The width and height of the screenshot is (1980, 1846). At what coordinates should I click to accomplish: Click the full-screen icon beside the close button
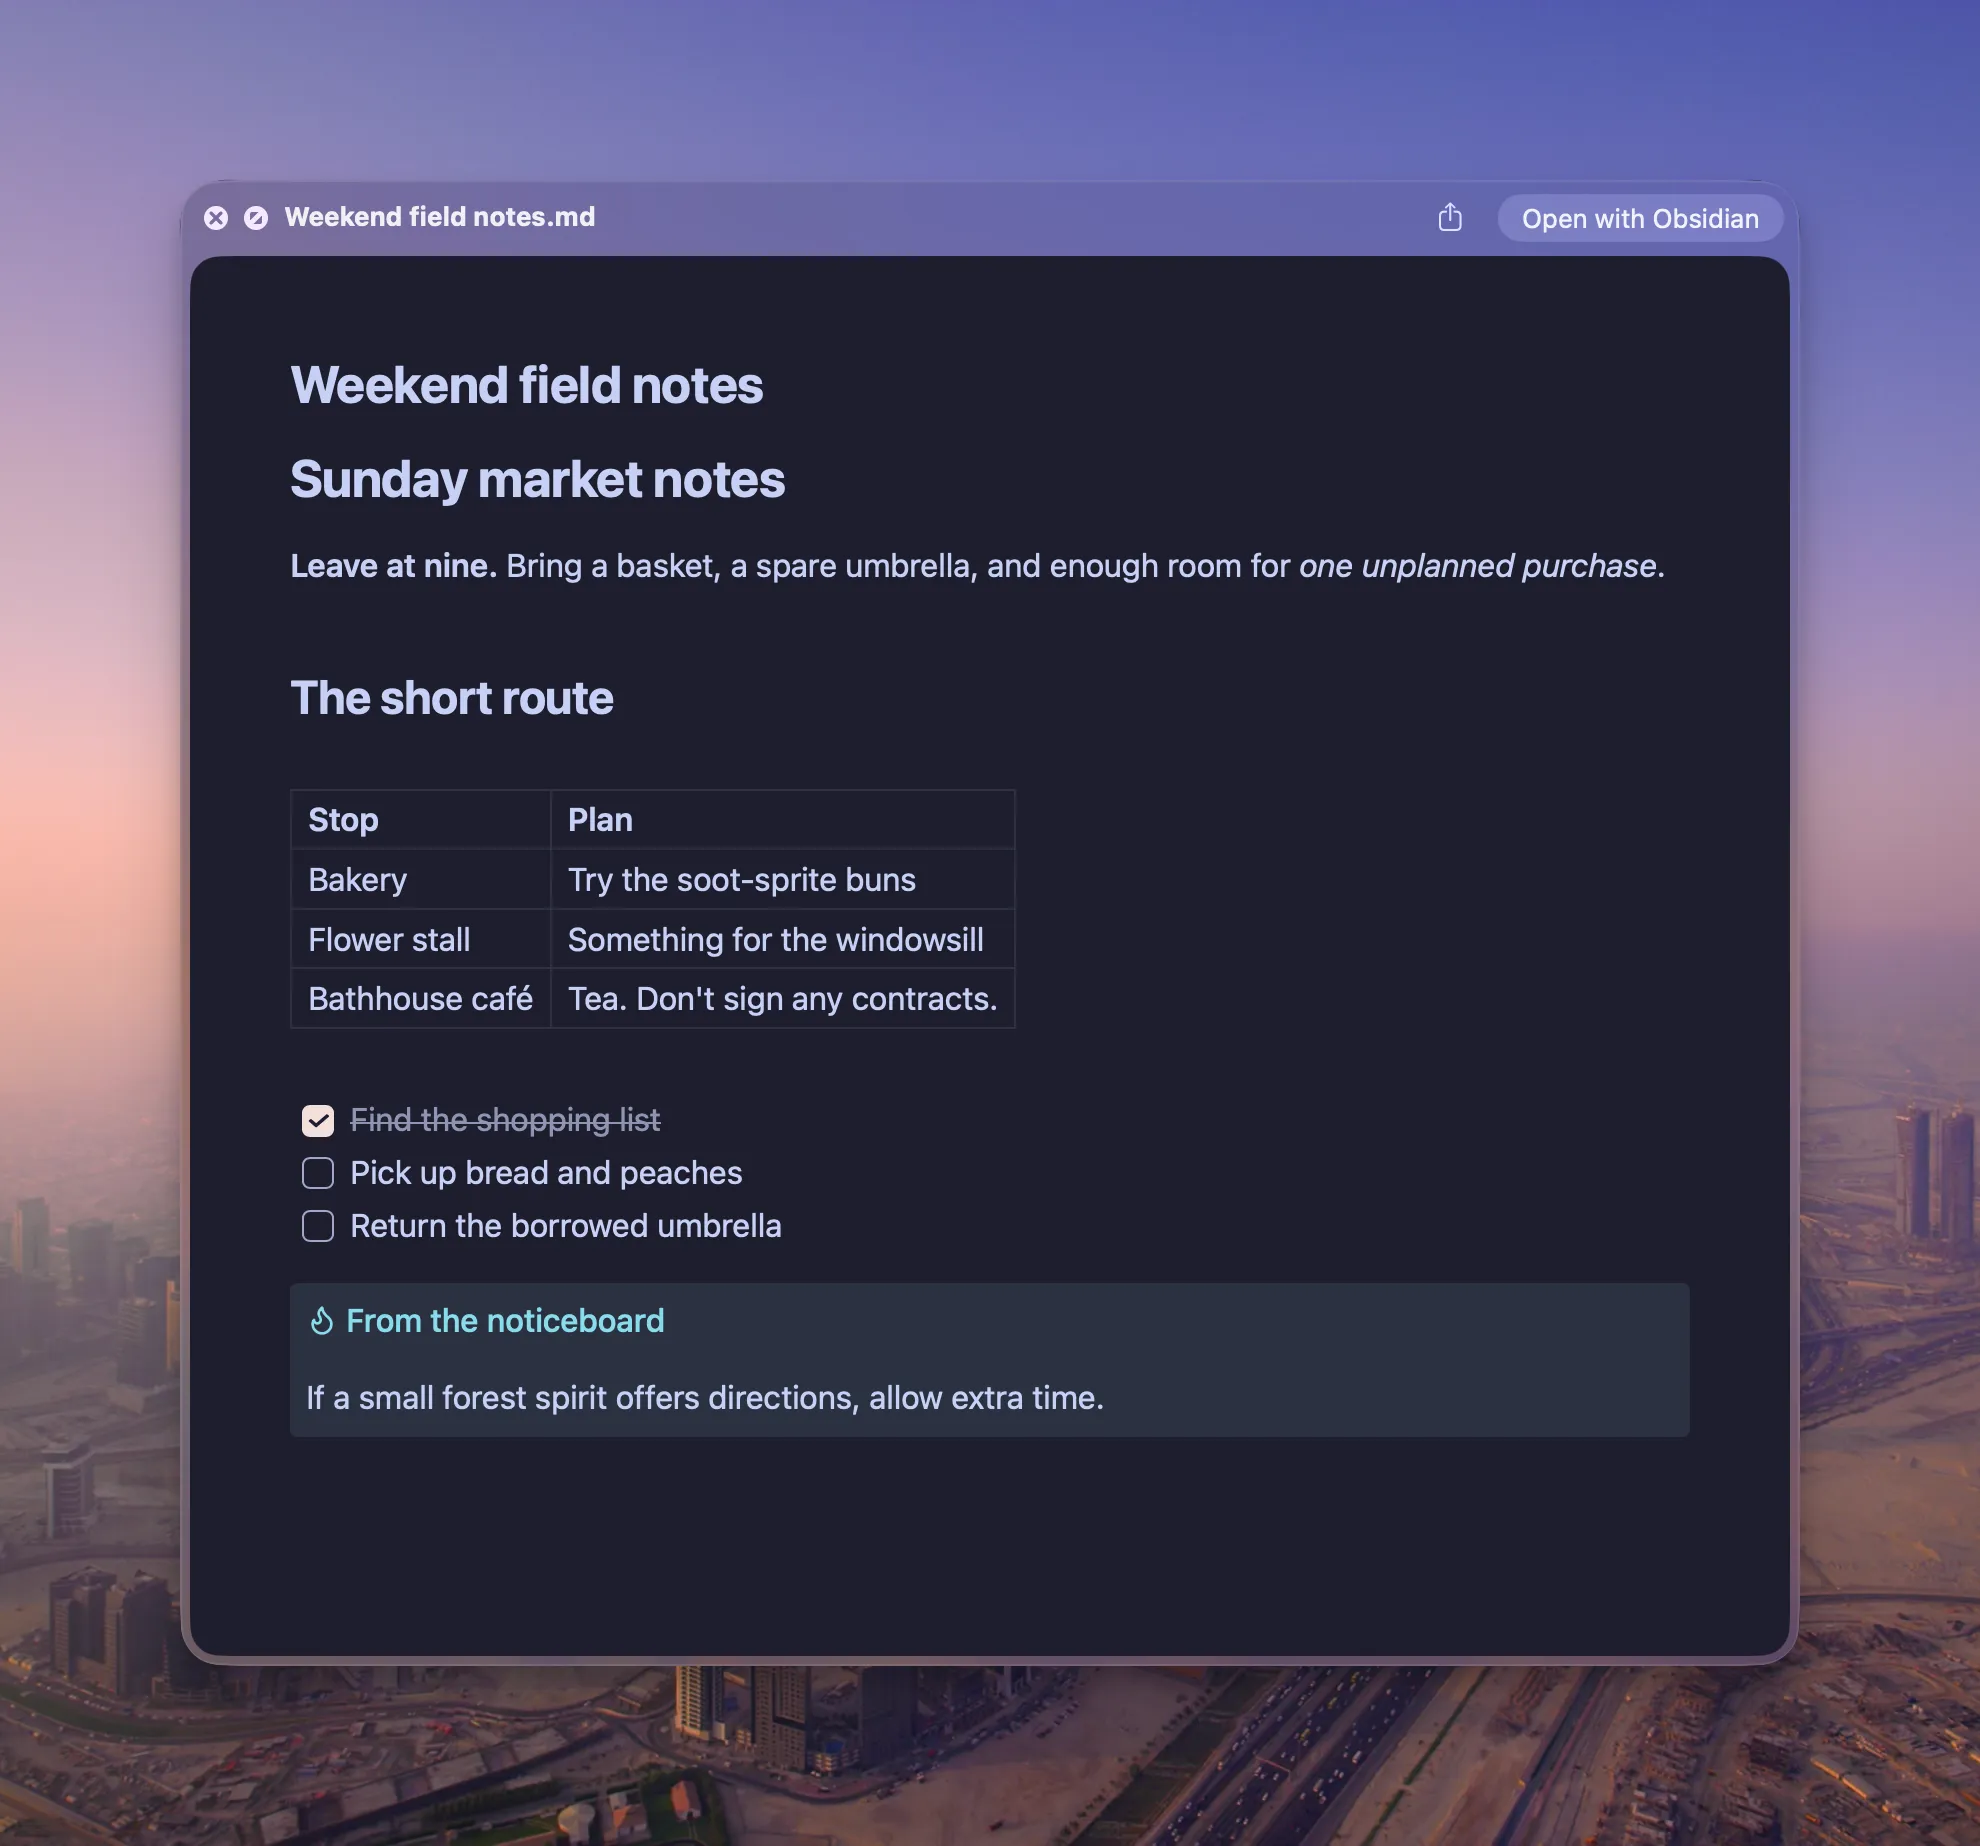tap(256, 218)
